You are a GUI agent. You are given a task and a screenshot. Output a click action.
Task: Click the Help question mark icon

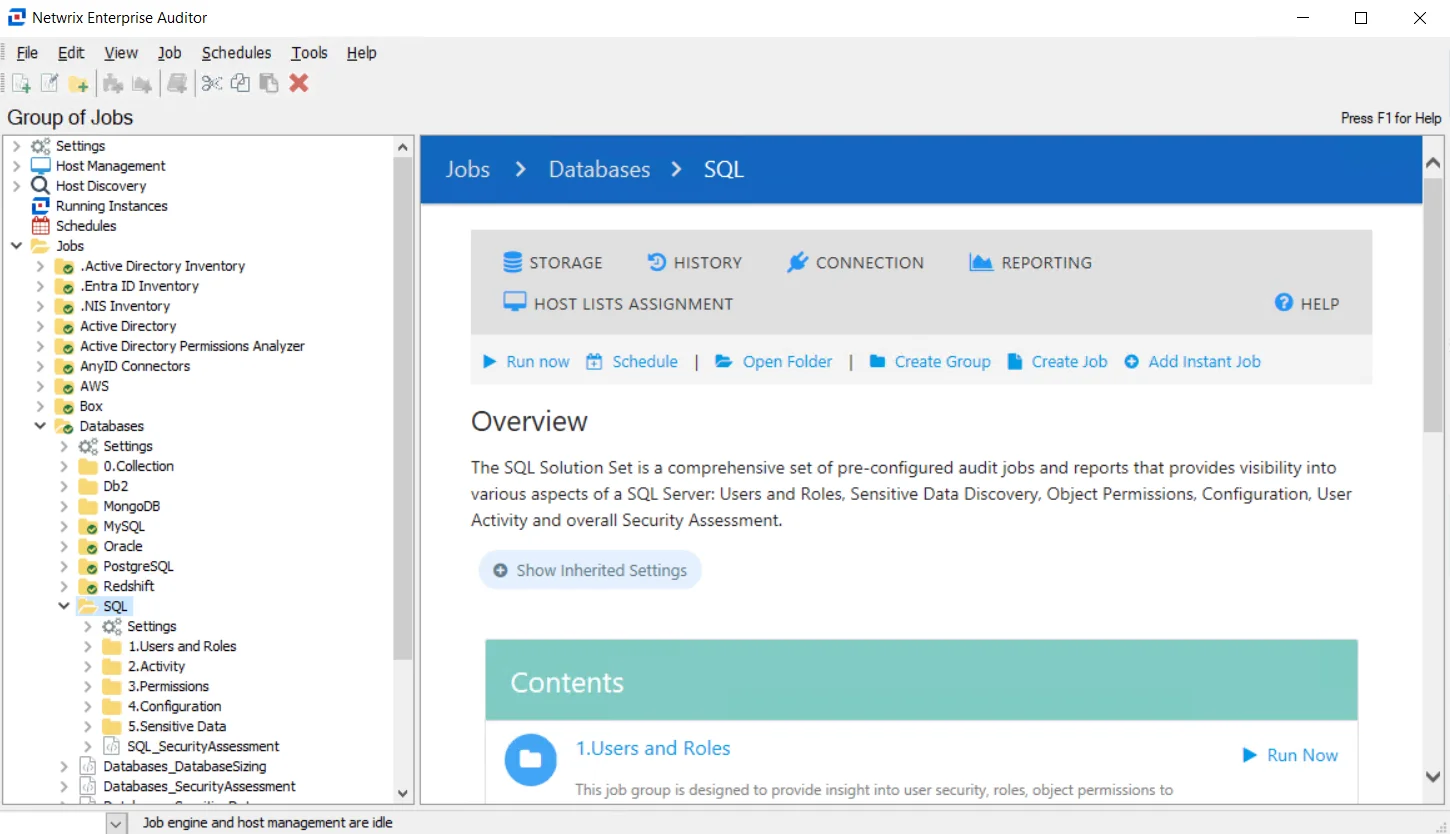pos(1284,302)
